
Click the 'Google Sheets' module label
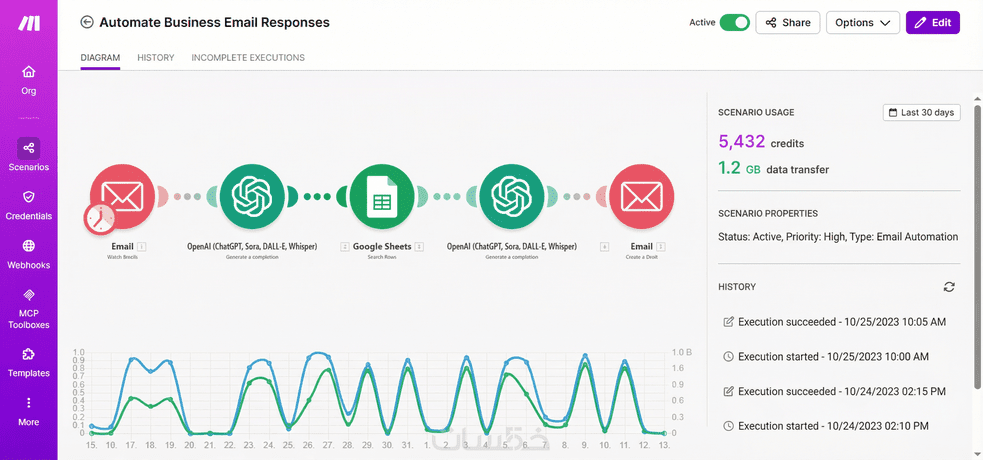click(382, 246)
